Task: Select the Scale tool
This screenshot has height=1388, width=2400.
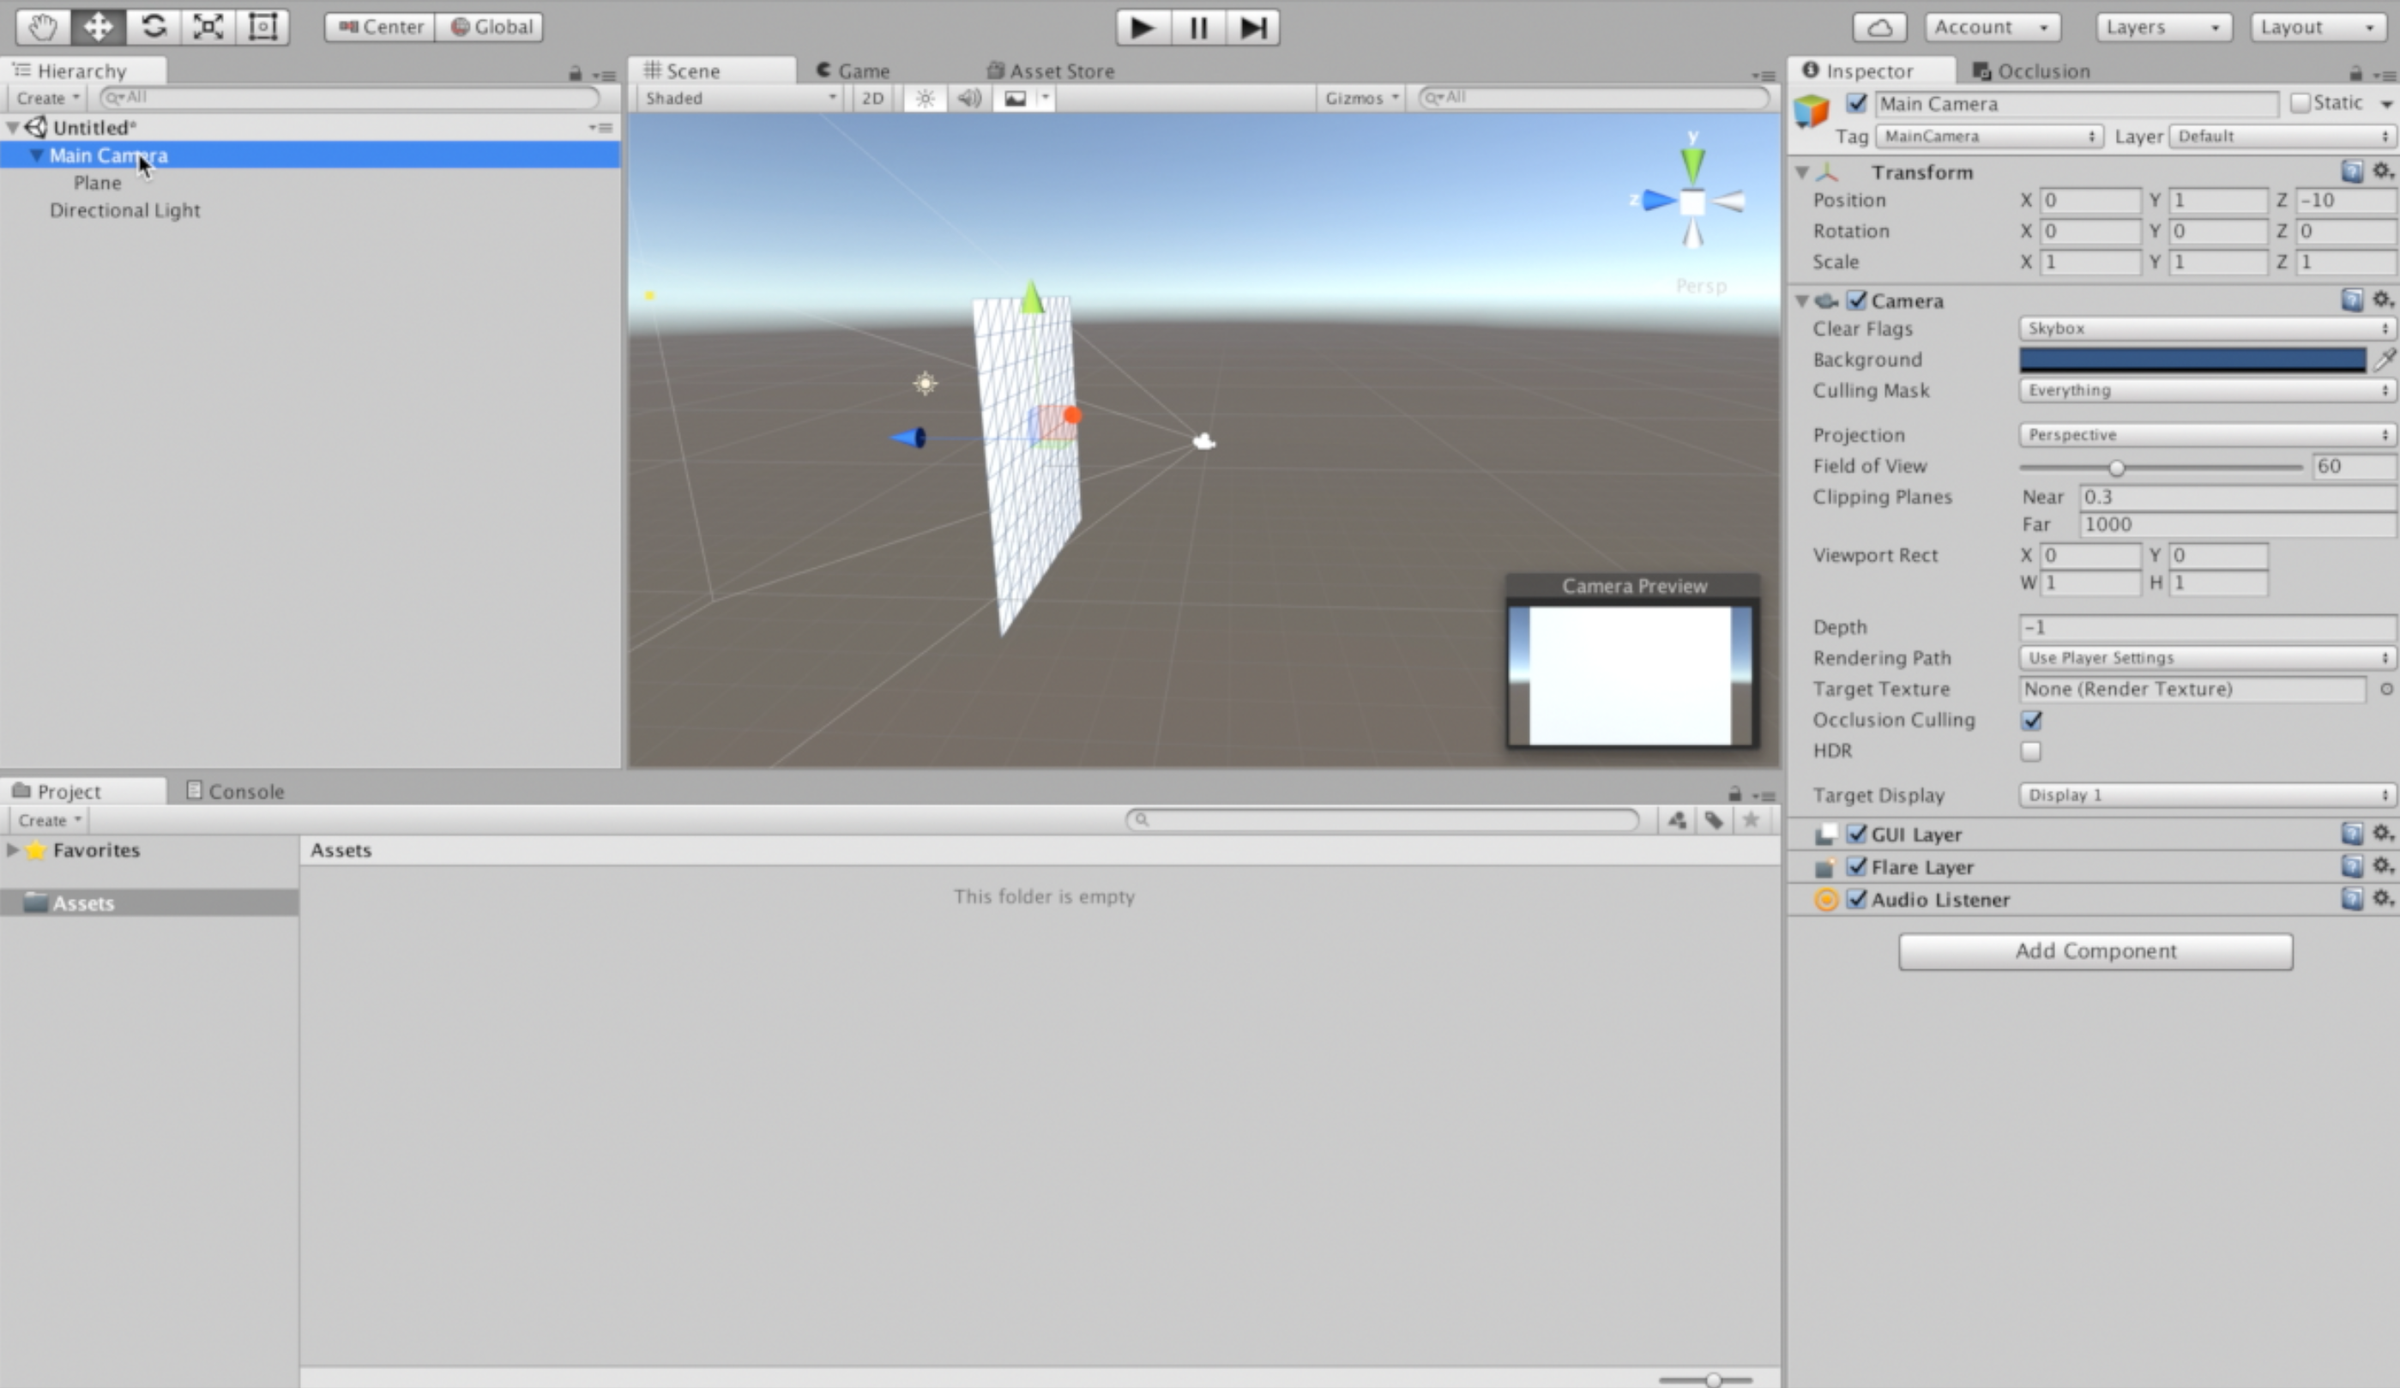Action: tap(207, 27)
